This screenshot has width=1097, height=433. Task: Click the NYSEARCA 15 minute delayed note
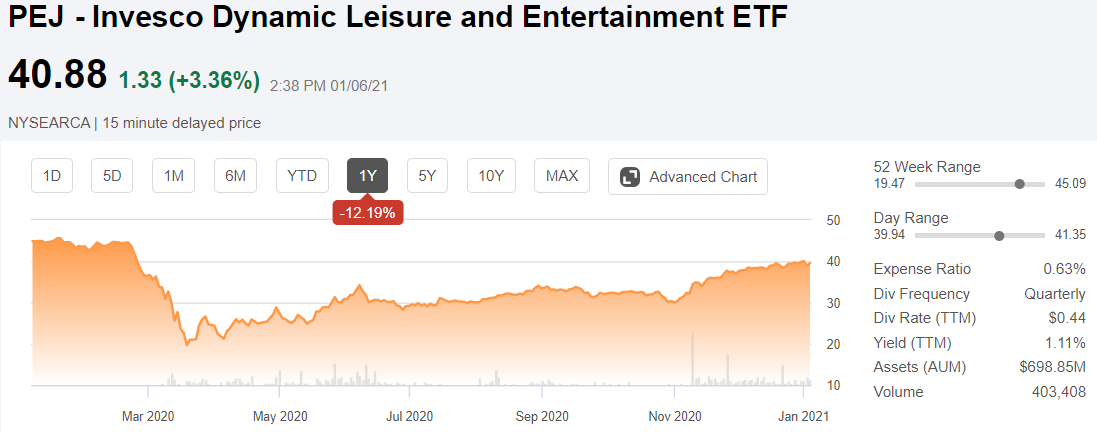[x=134, y=123]
